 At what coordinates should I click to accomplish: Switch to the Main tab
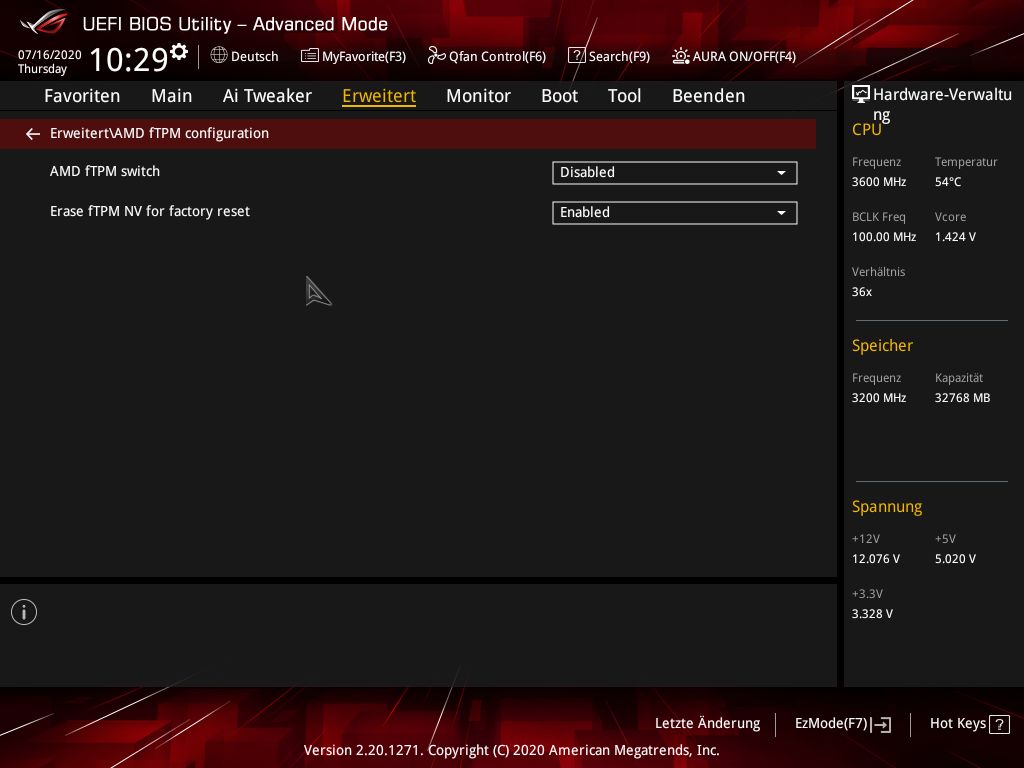click(172, 96)
